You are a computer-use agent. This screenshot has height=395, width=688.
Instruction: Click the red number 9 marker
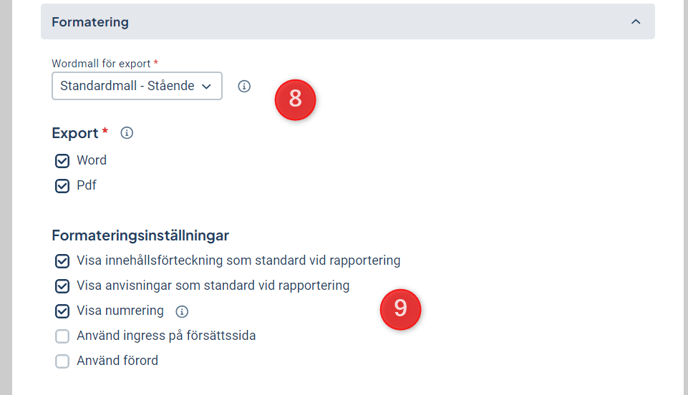tap(401, 309)
